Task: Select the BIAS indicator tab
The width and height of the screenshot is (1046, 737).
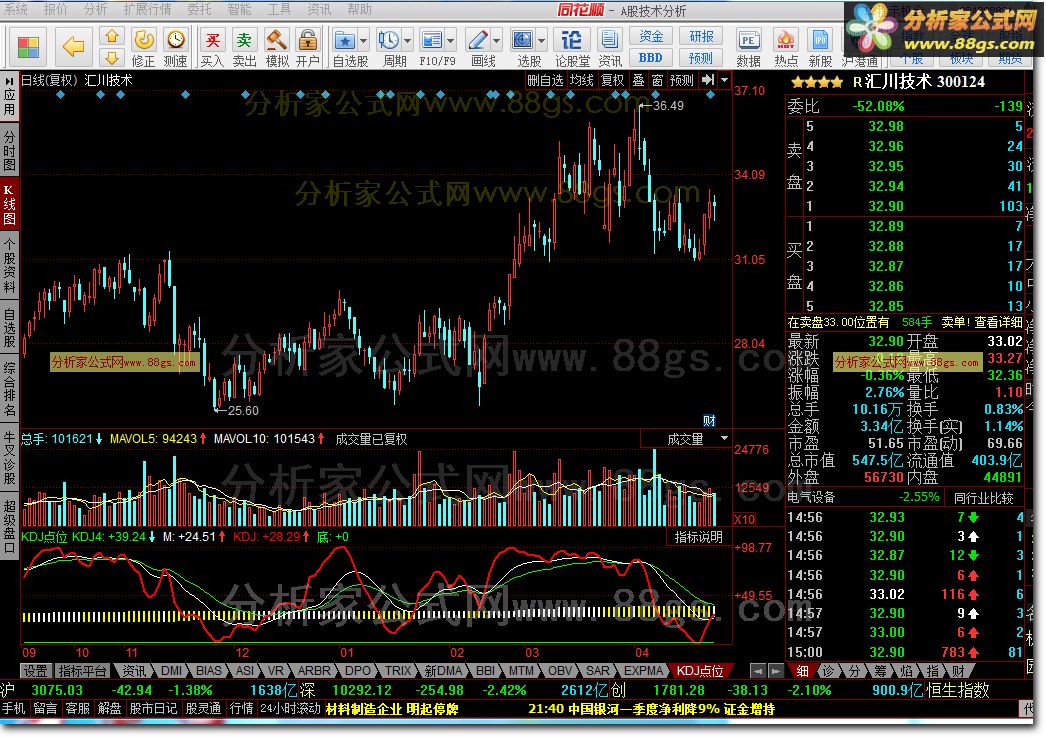Action: [208, 670]
